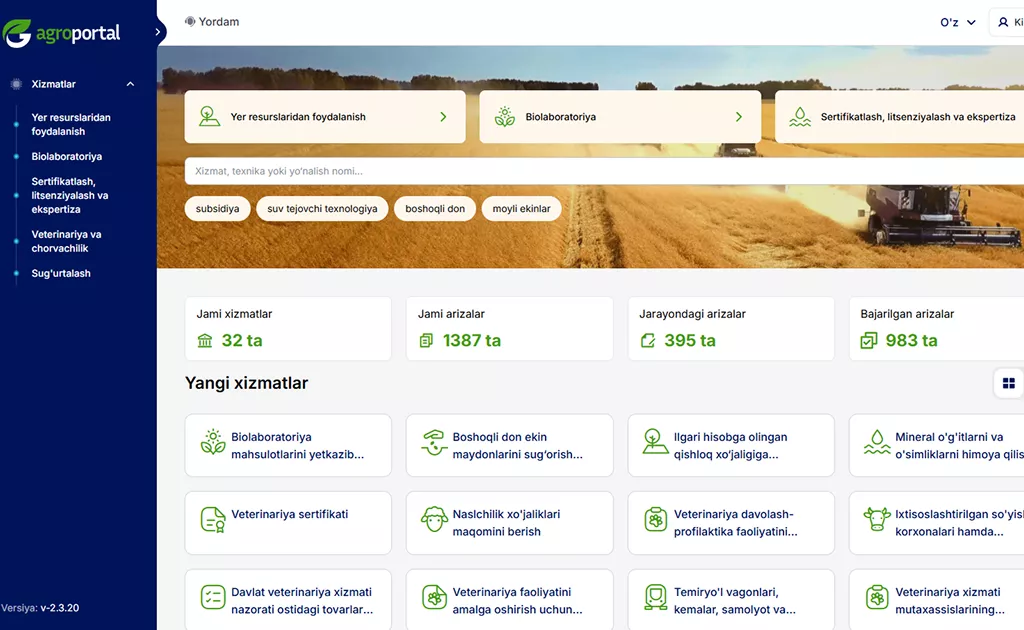Toggle the subsidiya filter tag
1024x630 pixels.
[217, 209]
